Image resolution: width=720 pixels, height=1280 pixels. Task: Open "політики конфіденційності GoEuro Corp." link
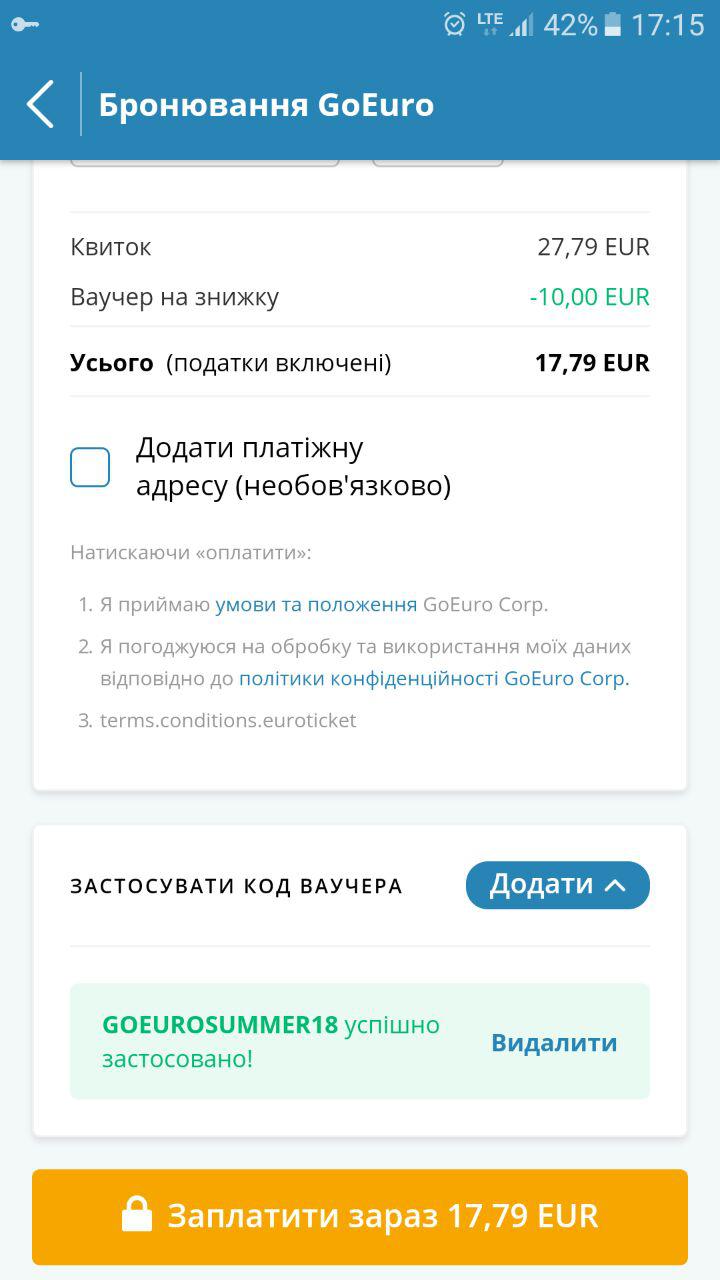coord(434,678)
